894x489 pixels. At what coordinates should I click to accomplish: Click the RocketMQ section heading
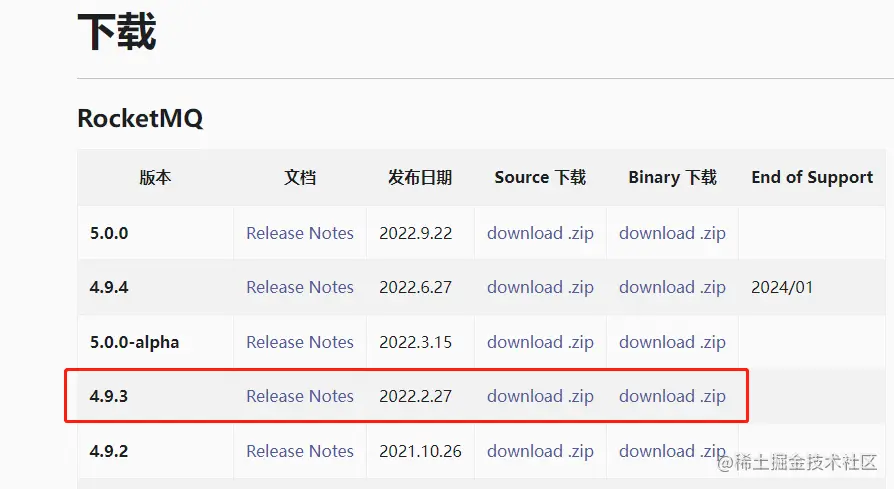click(x=140, y=119)
